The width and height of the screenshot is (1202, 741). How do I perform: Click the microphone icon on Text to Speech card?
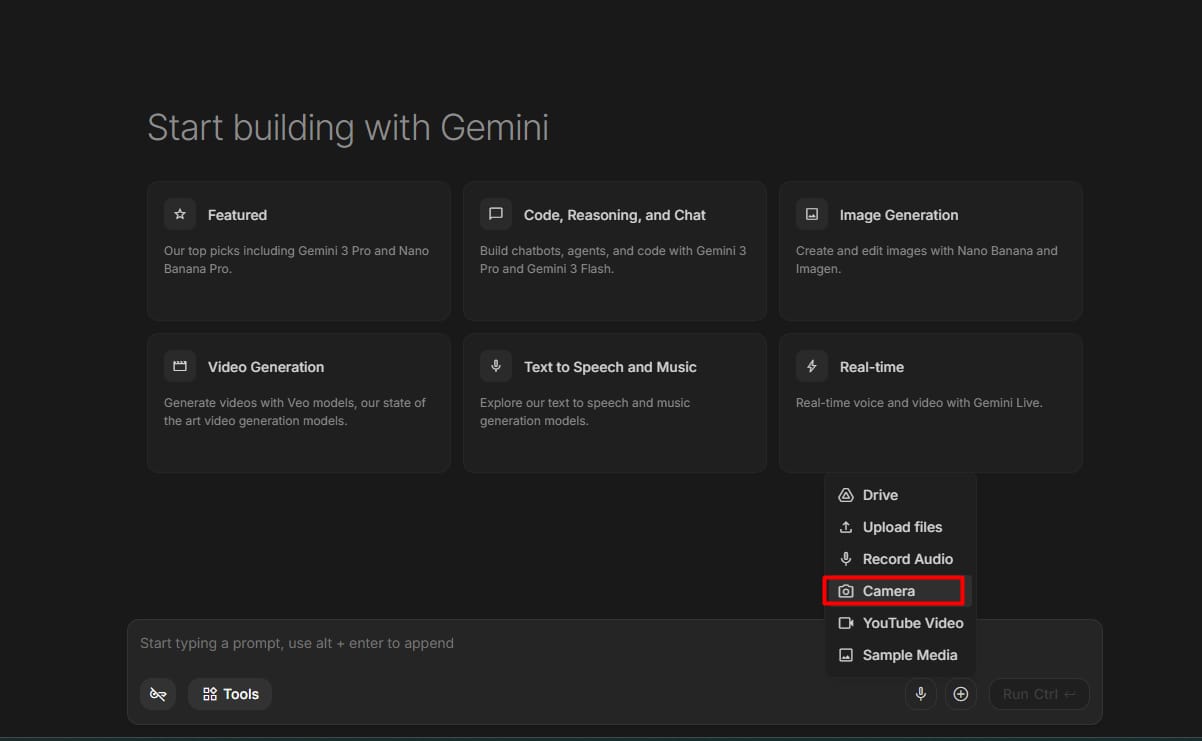tap(495, 366)
